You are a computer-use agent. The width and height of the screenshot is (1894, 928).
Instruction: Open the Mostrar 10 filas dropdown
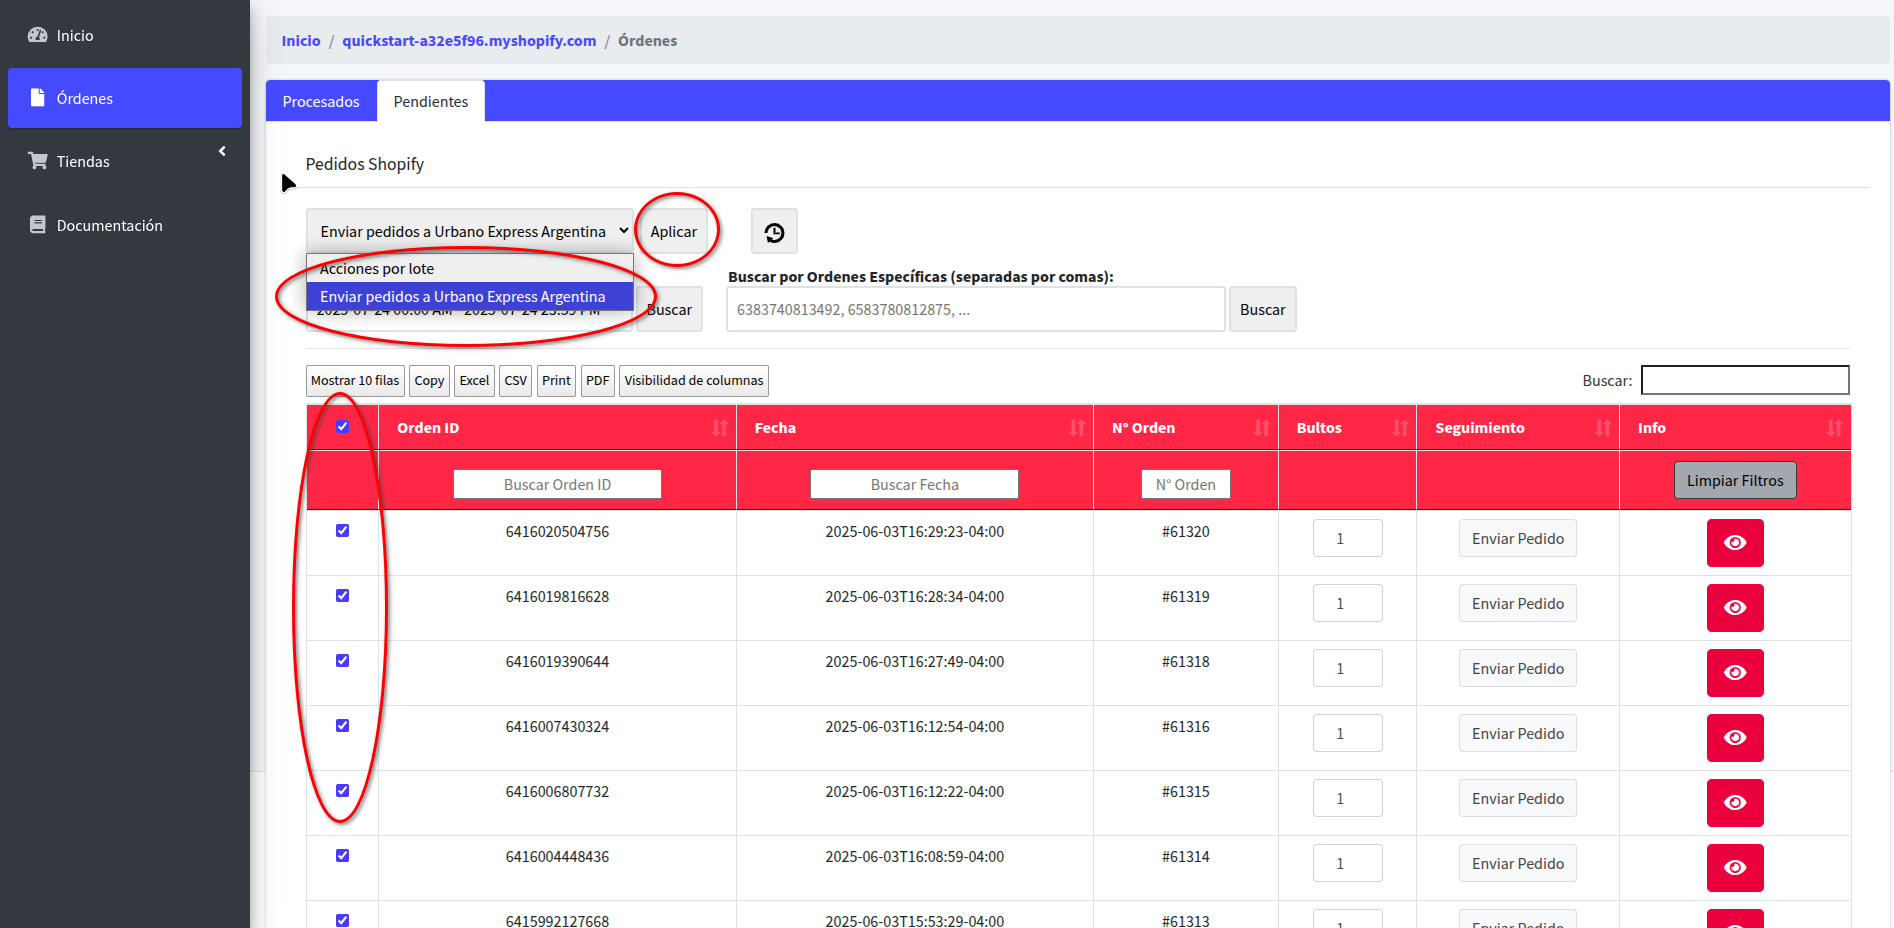point(354,381)
